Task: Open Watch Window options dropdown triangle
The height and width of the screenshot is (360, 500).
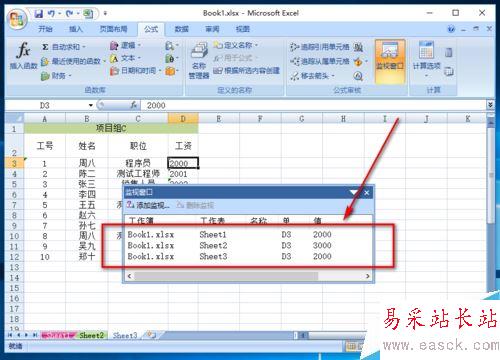Action: pos(354,192)
